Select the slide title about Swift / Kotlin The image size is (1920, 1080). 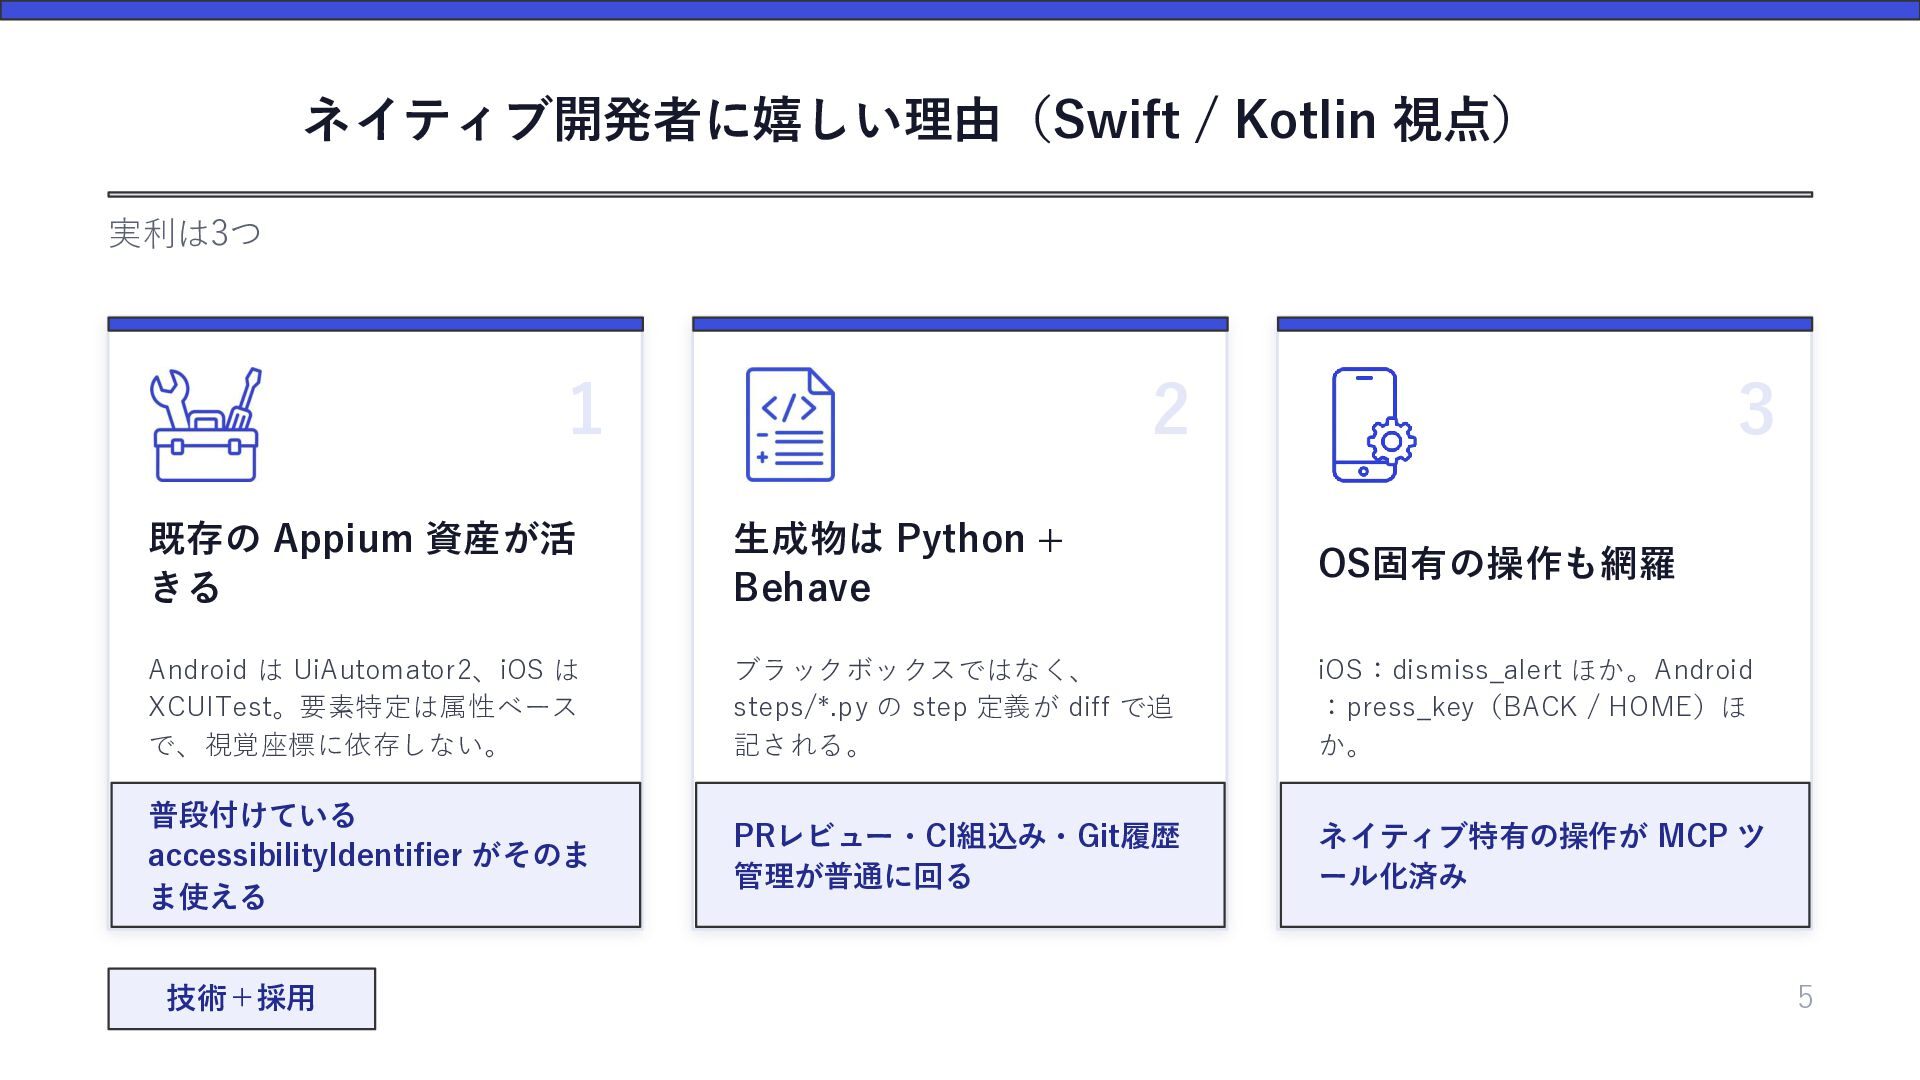(910, 120)
